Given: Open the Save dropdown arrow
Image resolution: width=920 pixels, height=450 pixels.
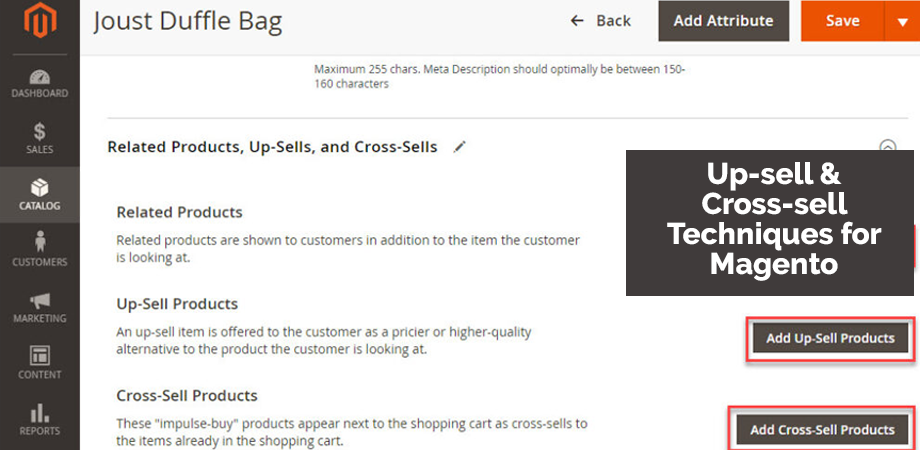Looking at the screenshot, I should (x=902, y=21).
